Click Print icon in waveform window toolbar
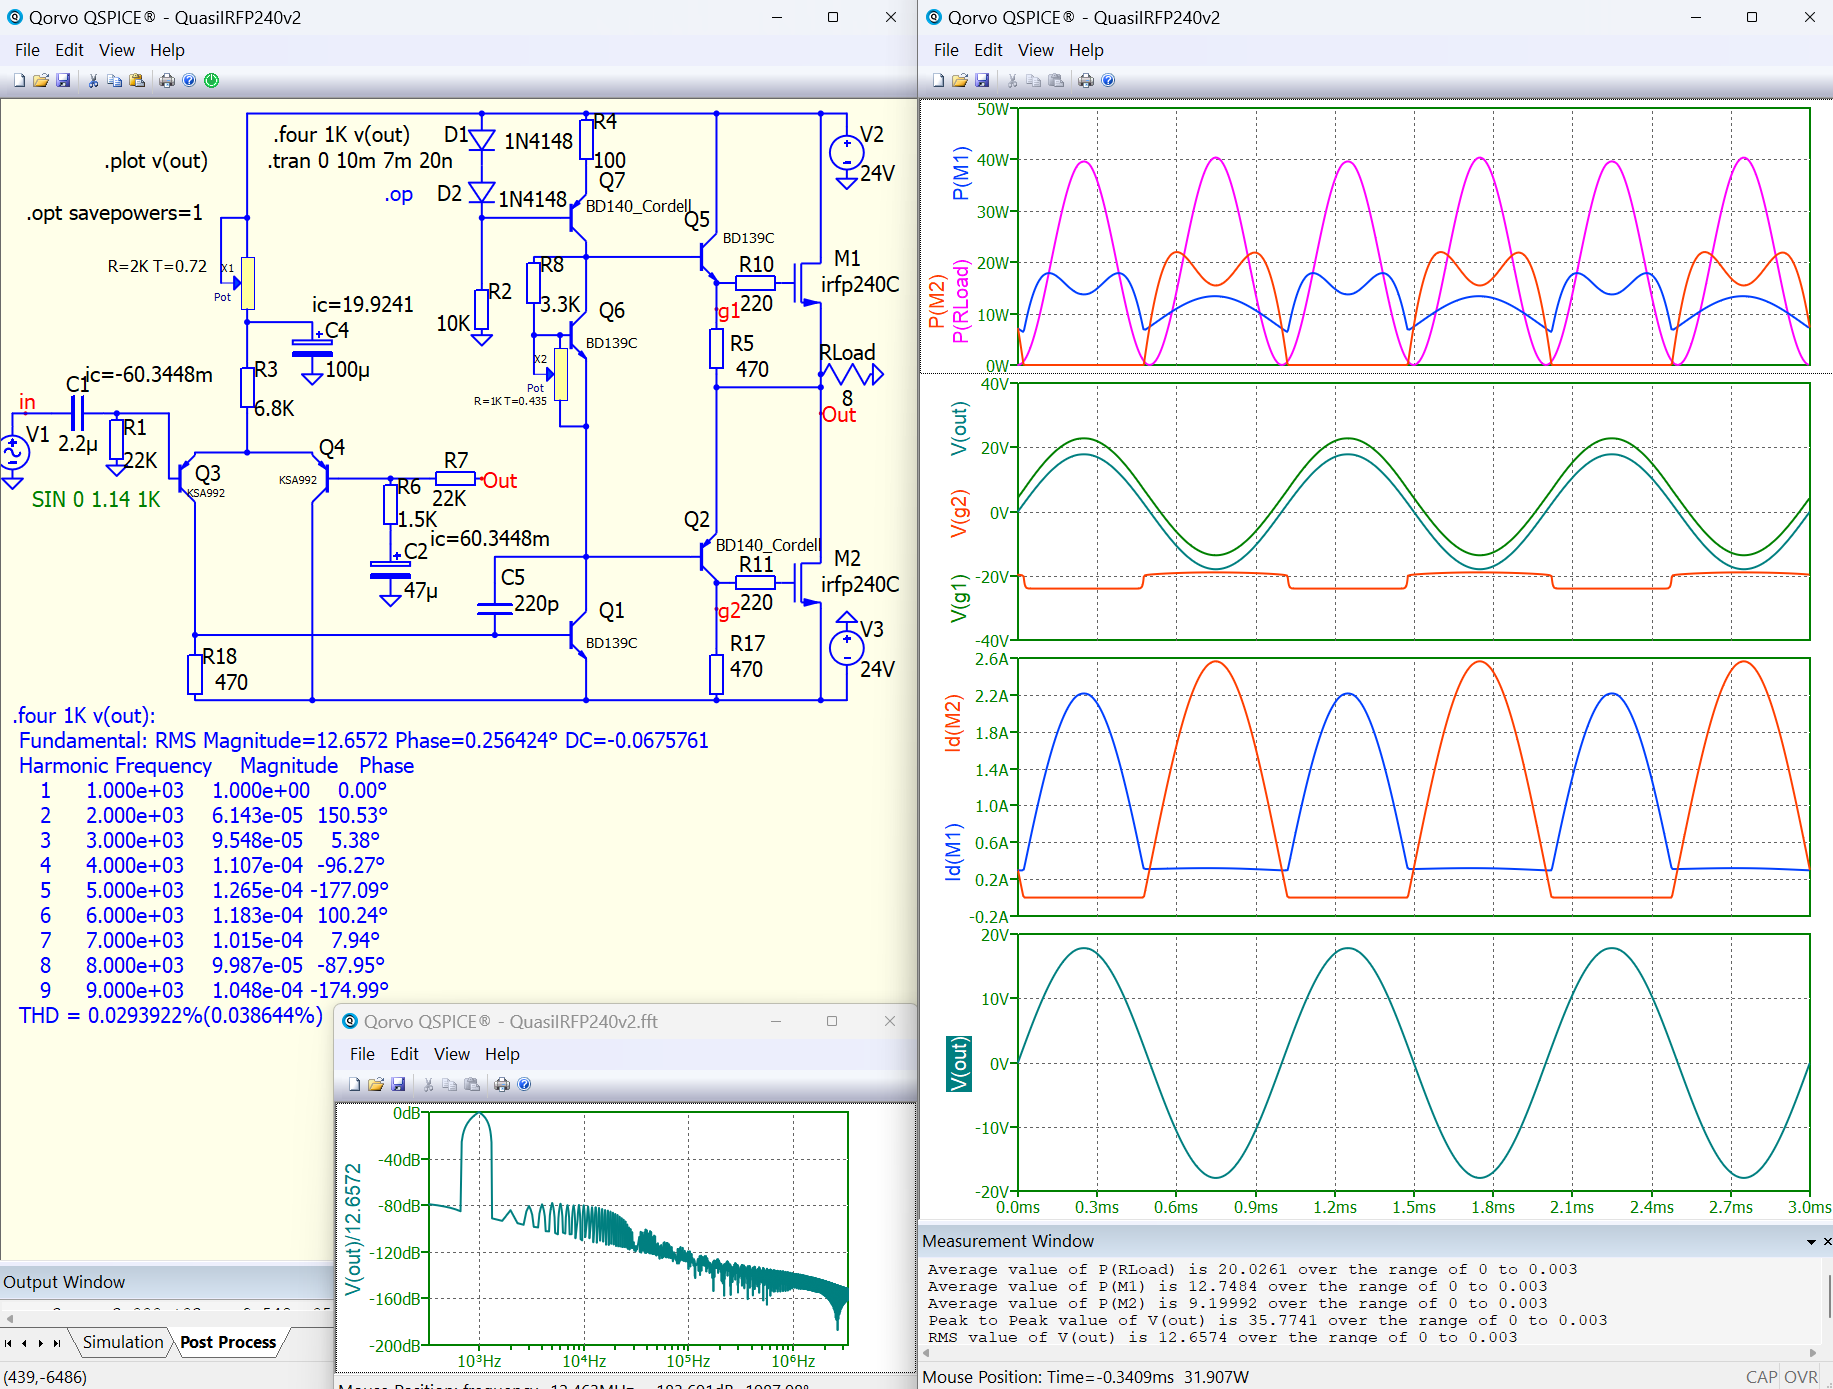 [1086, 81]
